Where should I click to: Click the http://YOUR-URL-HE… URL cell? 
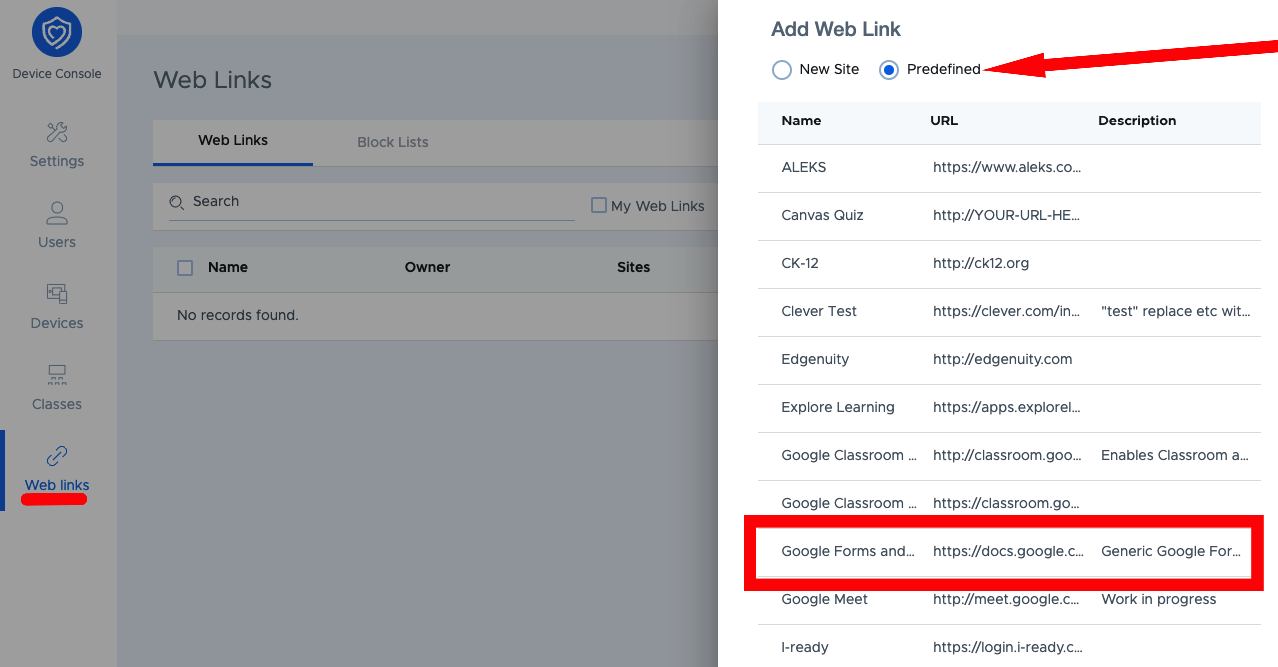click(1007, 216)
